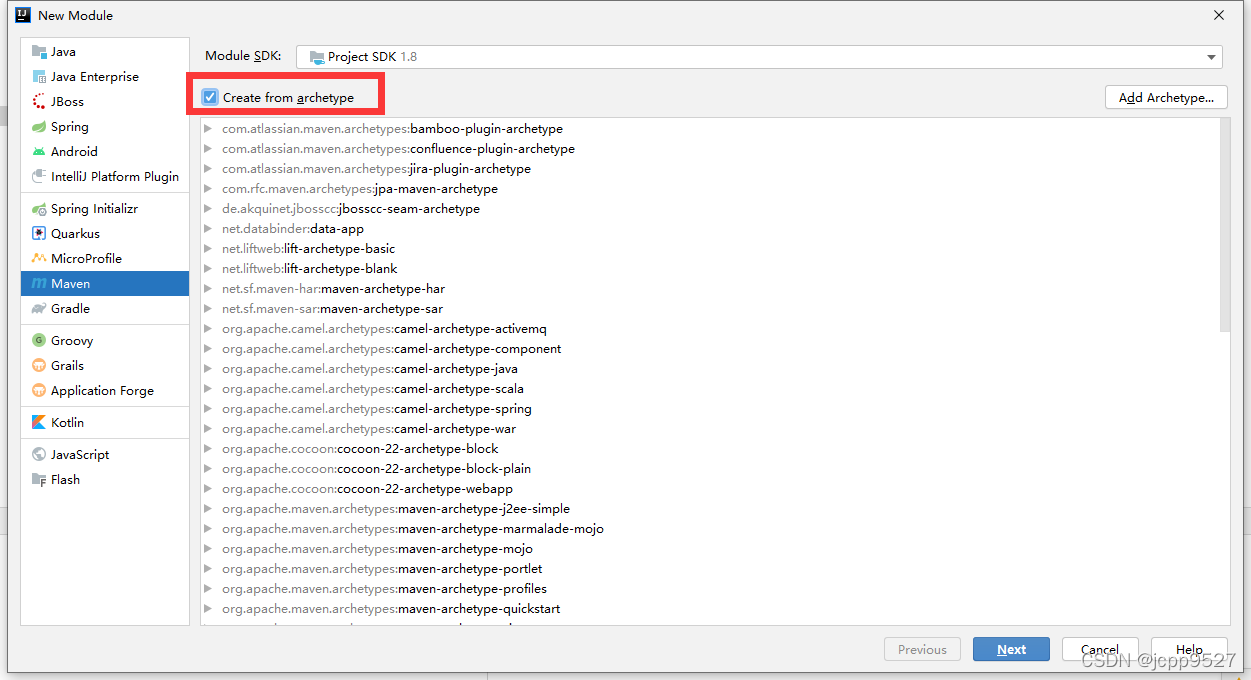Click the Groovy green icon
This screenshot has width=1251, height=680.
click(x=39, y=341)
